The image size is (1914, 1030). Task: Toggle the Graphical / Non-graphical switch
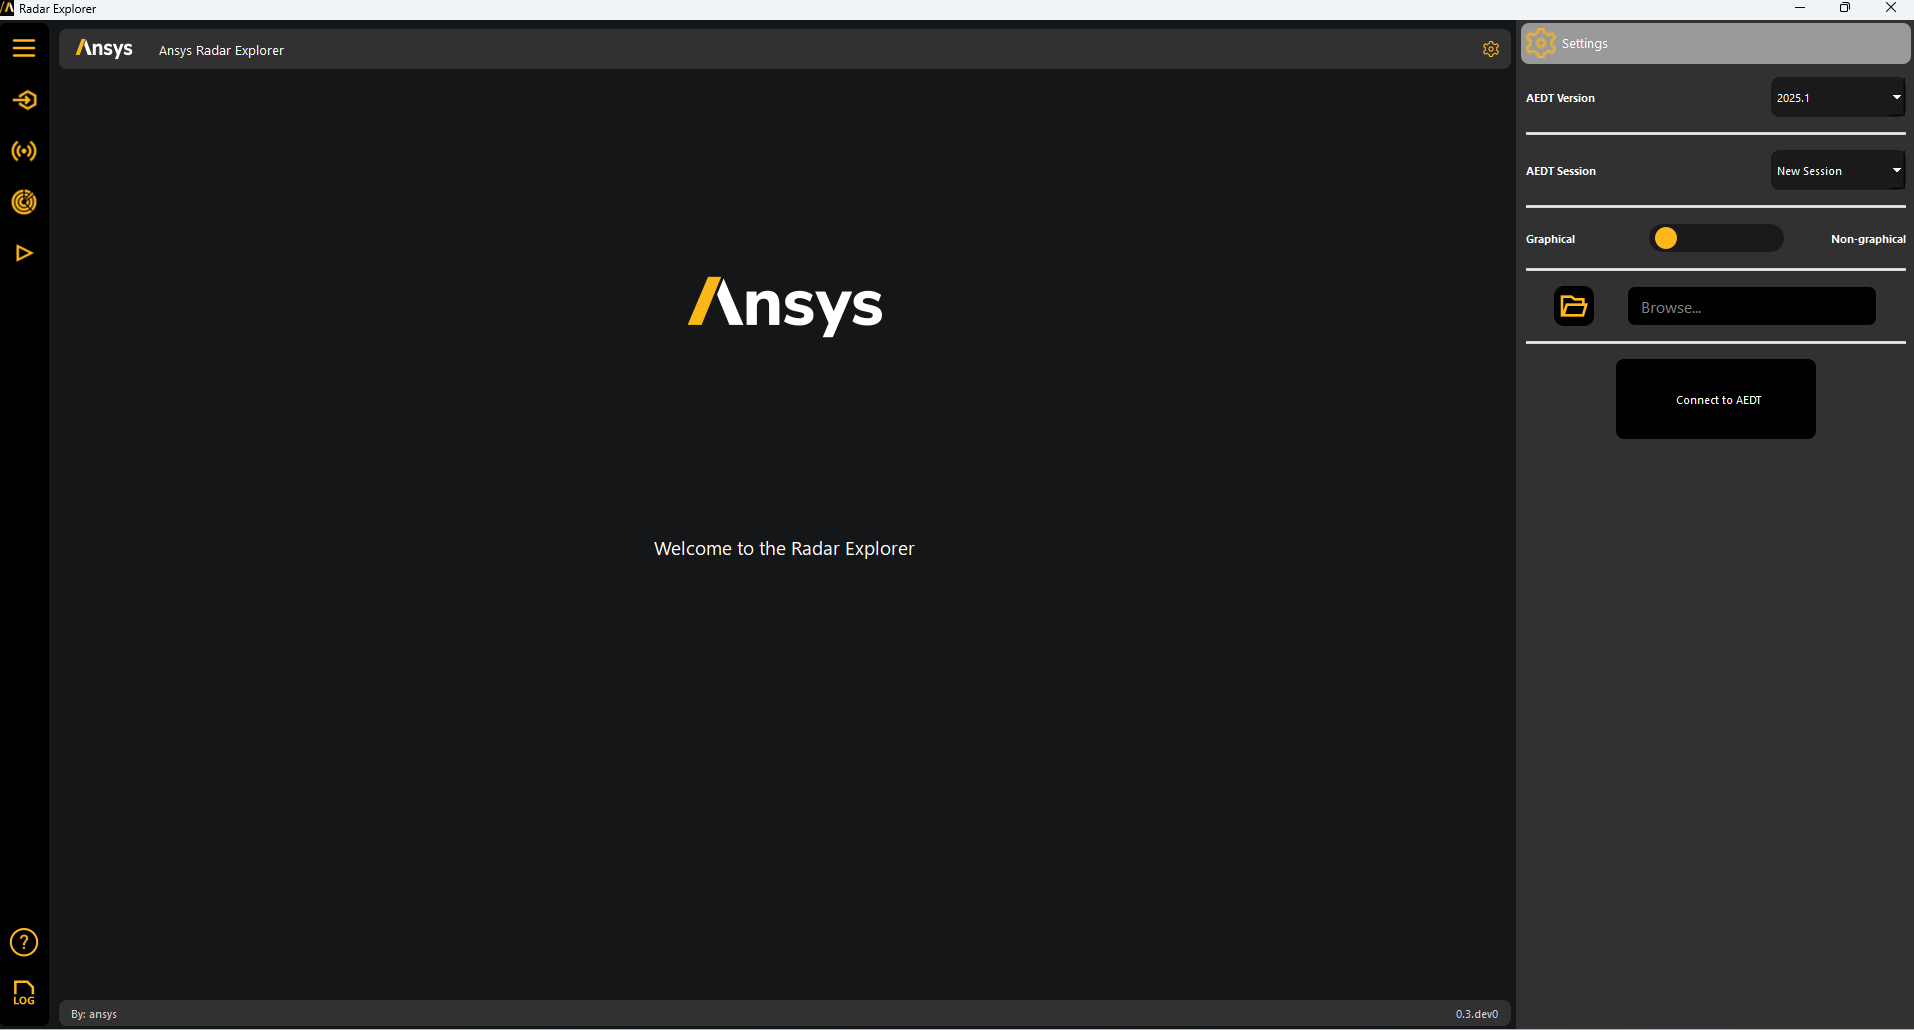(1715, 238)
